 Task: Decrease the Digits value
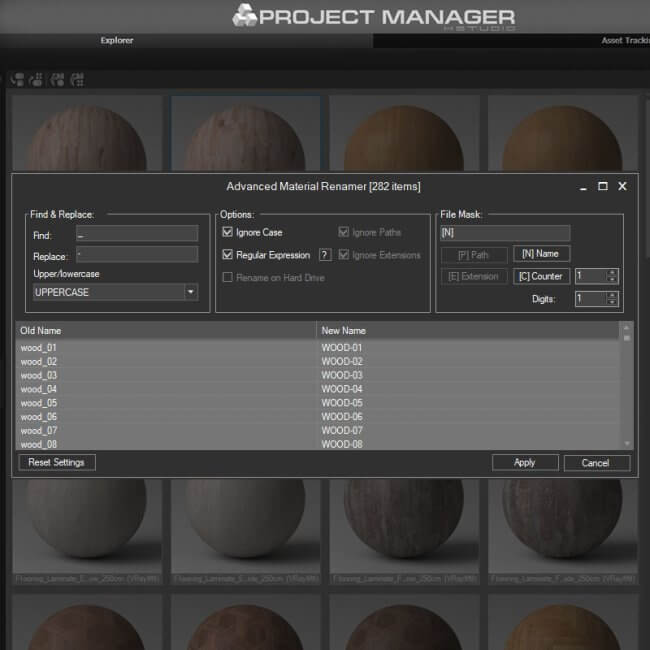tap(612, 302)
